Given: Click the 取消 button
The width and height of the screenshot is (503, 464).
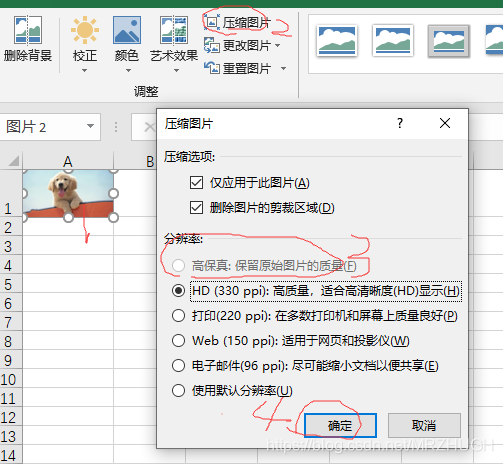Looking at the screenshot, I should point(424,425).
